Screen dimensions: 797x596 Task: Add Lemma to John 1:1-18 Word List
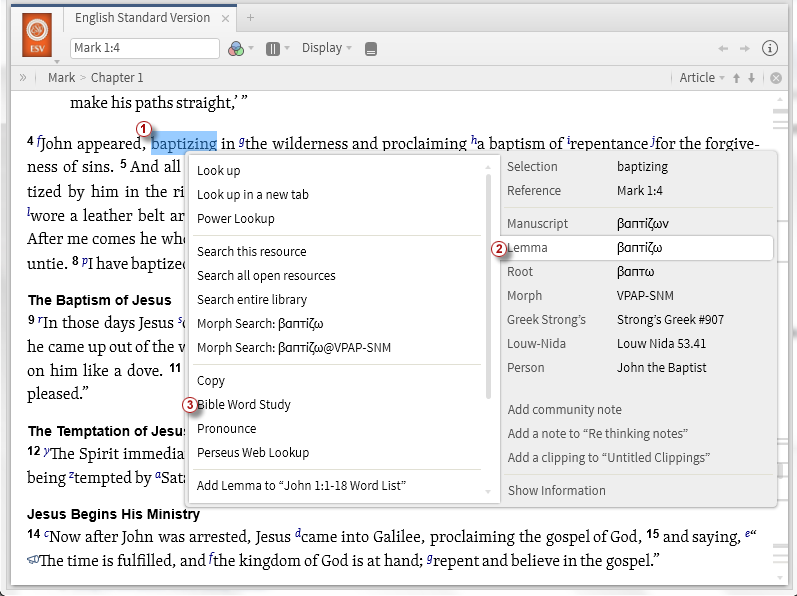point(301,486)
